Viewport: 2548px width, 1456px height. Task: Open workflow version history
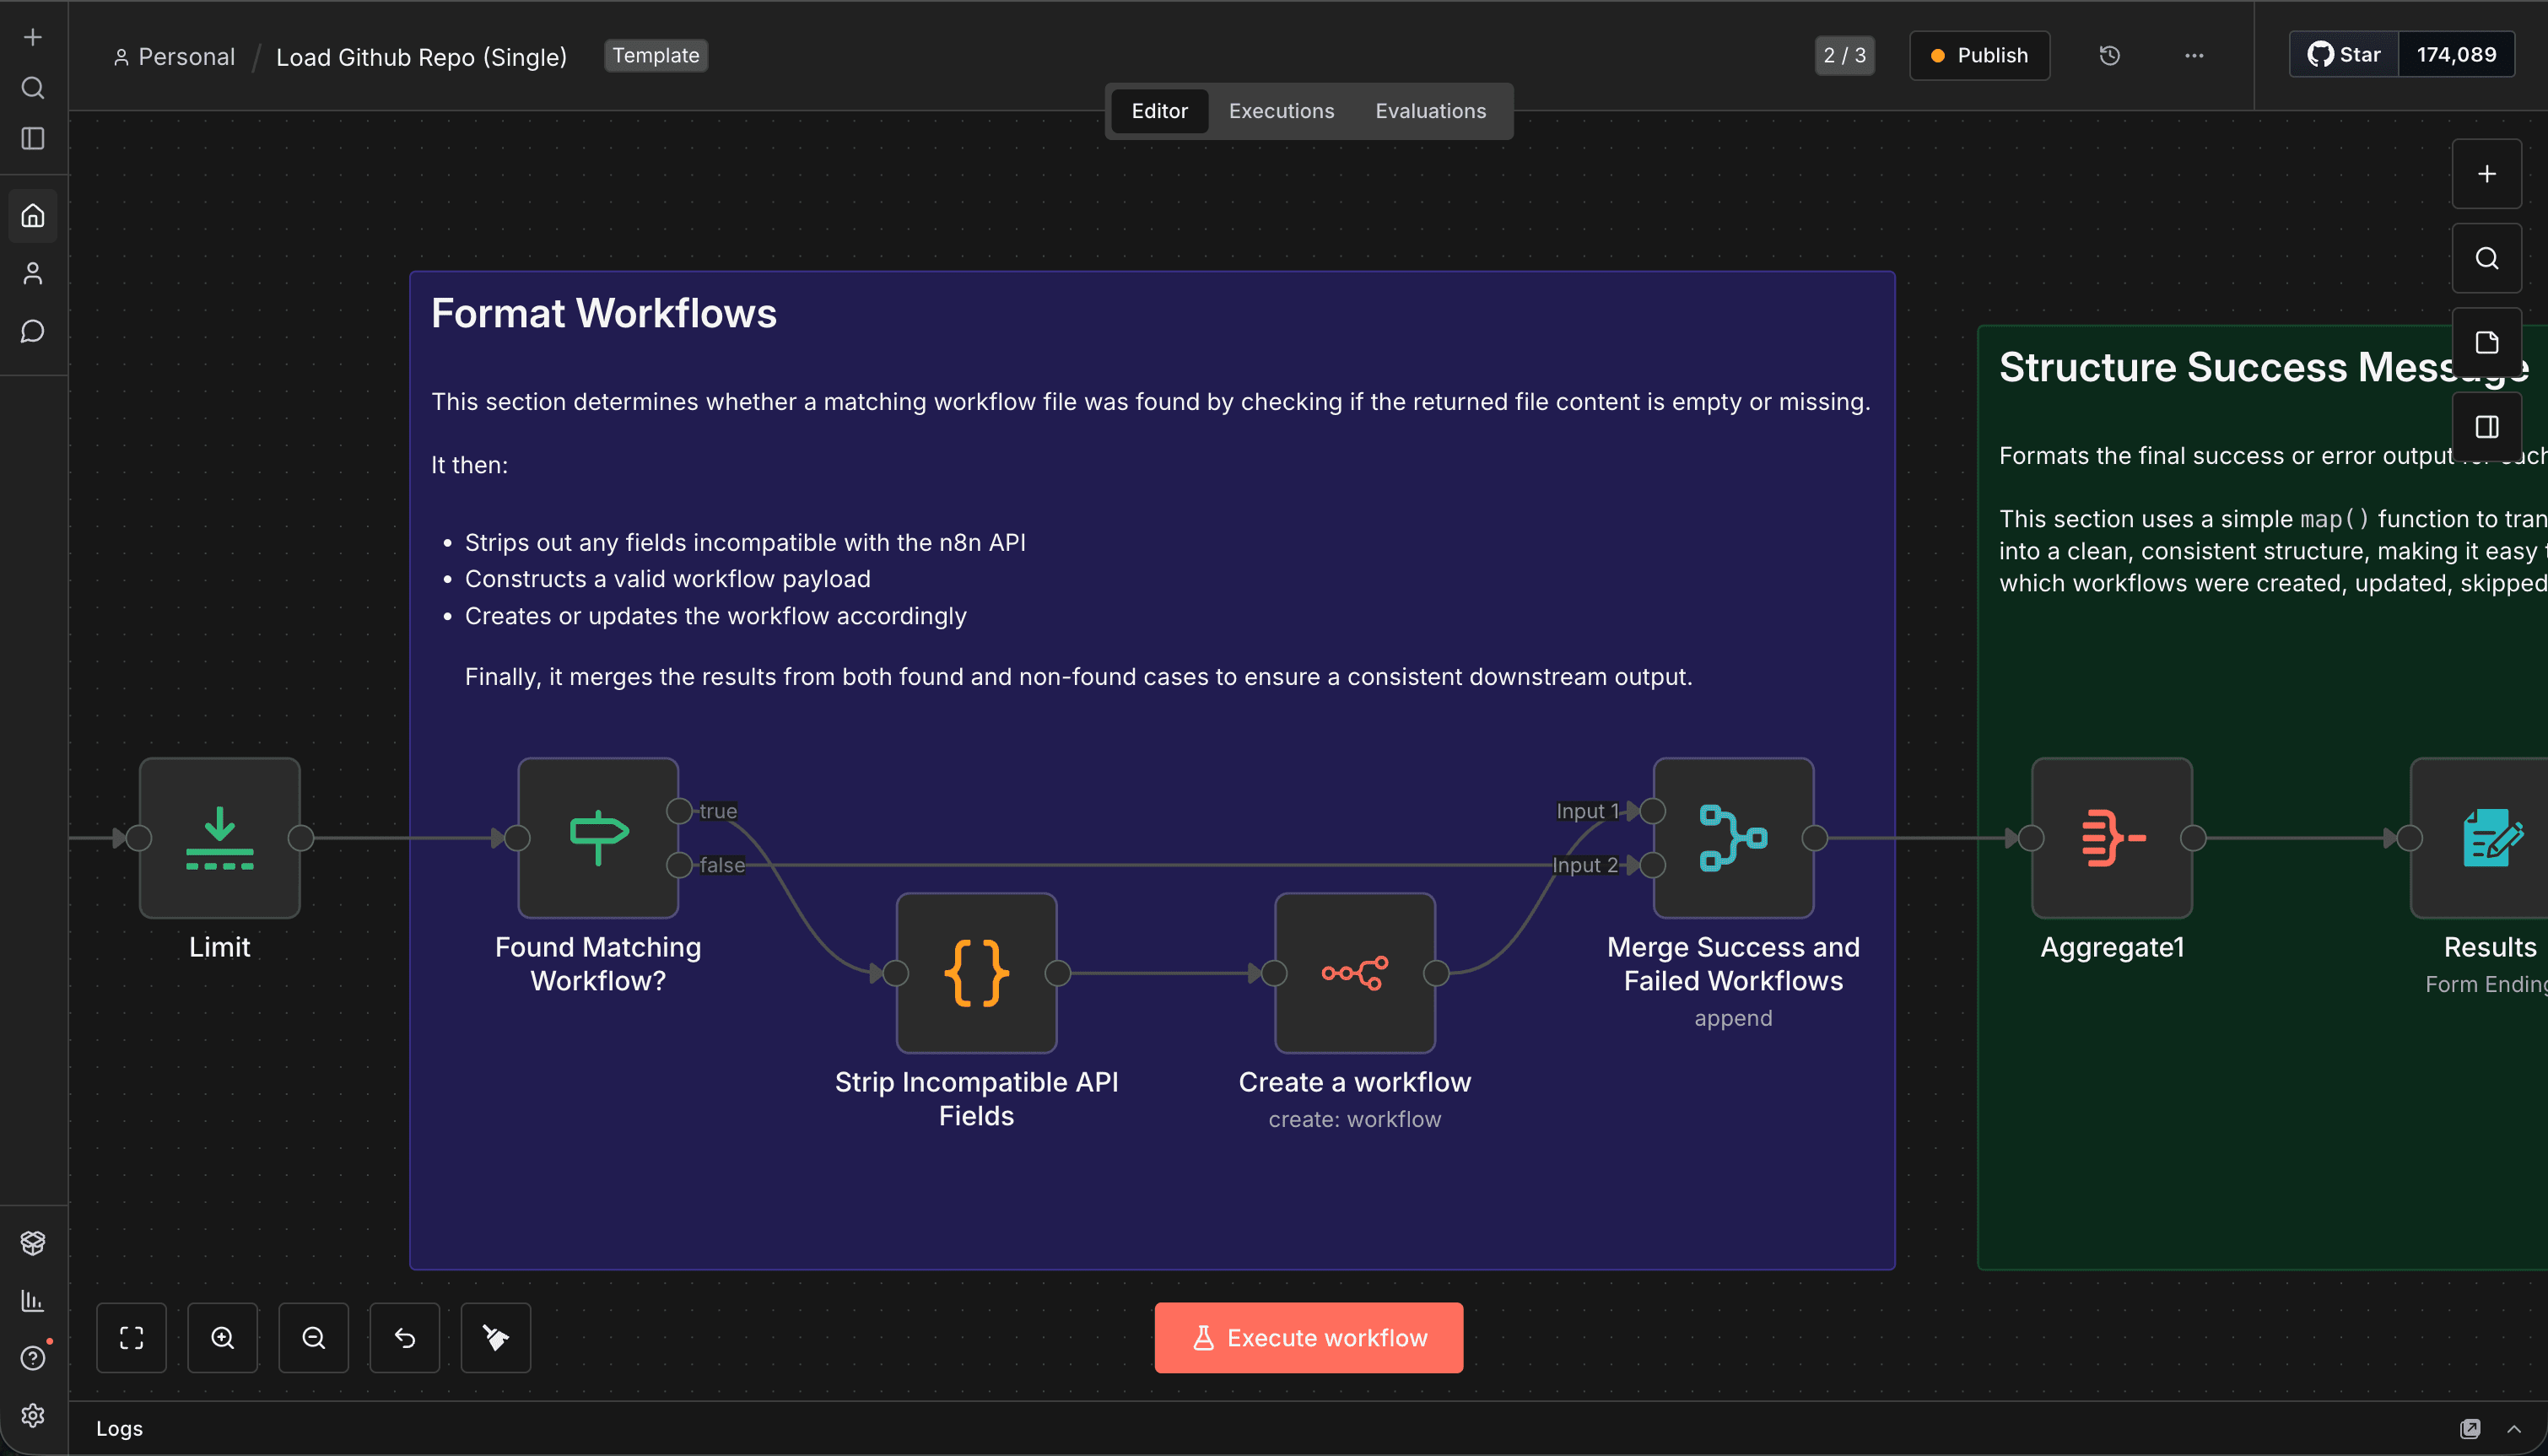pos(2110,55)
